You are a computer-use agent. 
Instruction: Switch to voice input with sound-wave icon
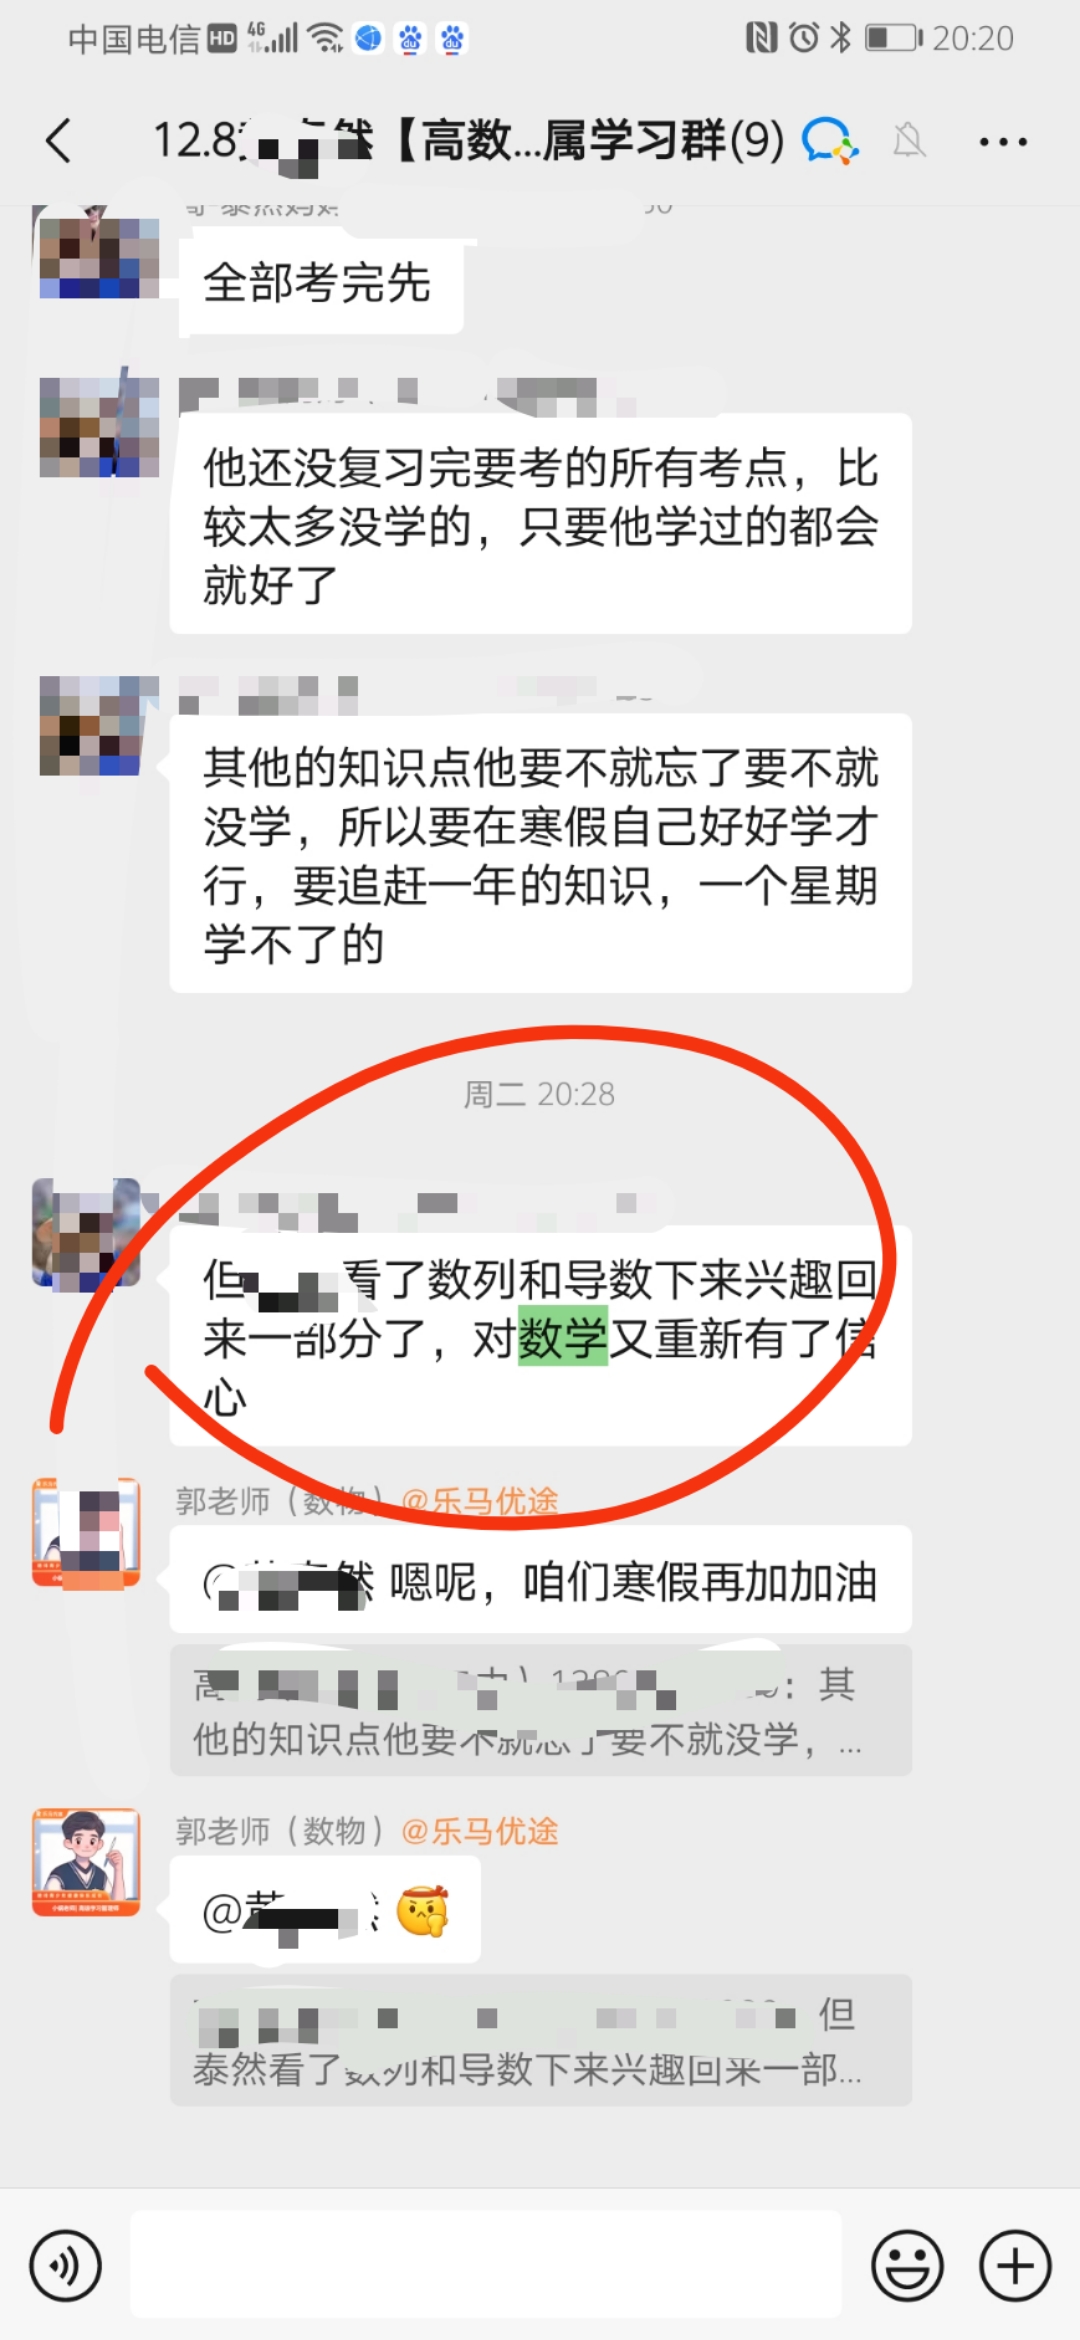66,2265
